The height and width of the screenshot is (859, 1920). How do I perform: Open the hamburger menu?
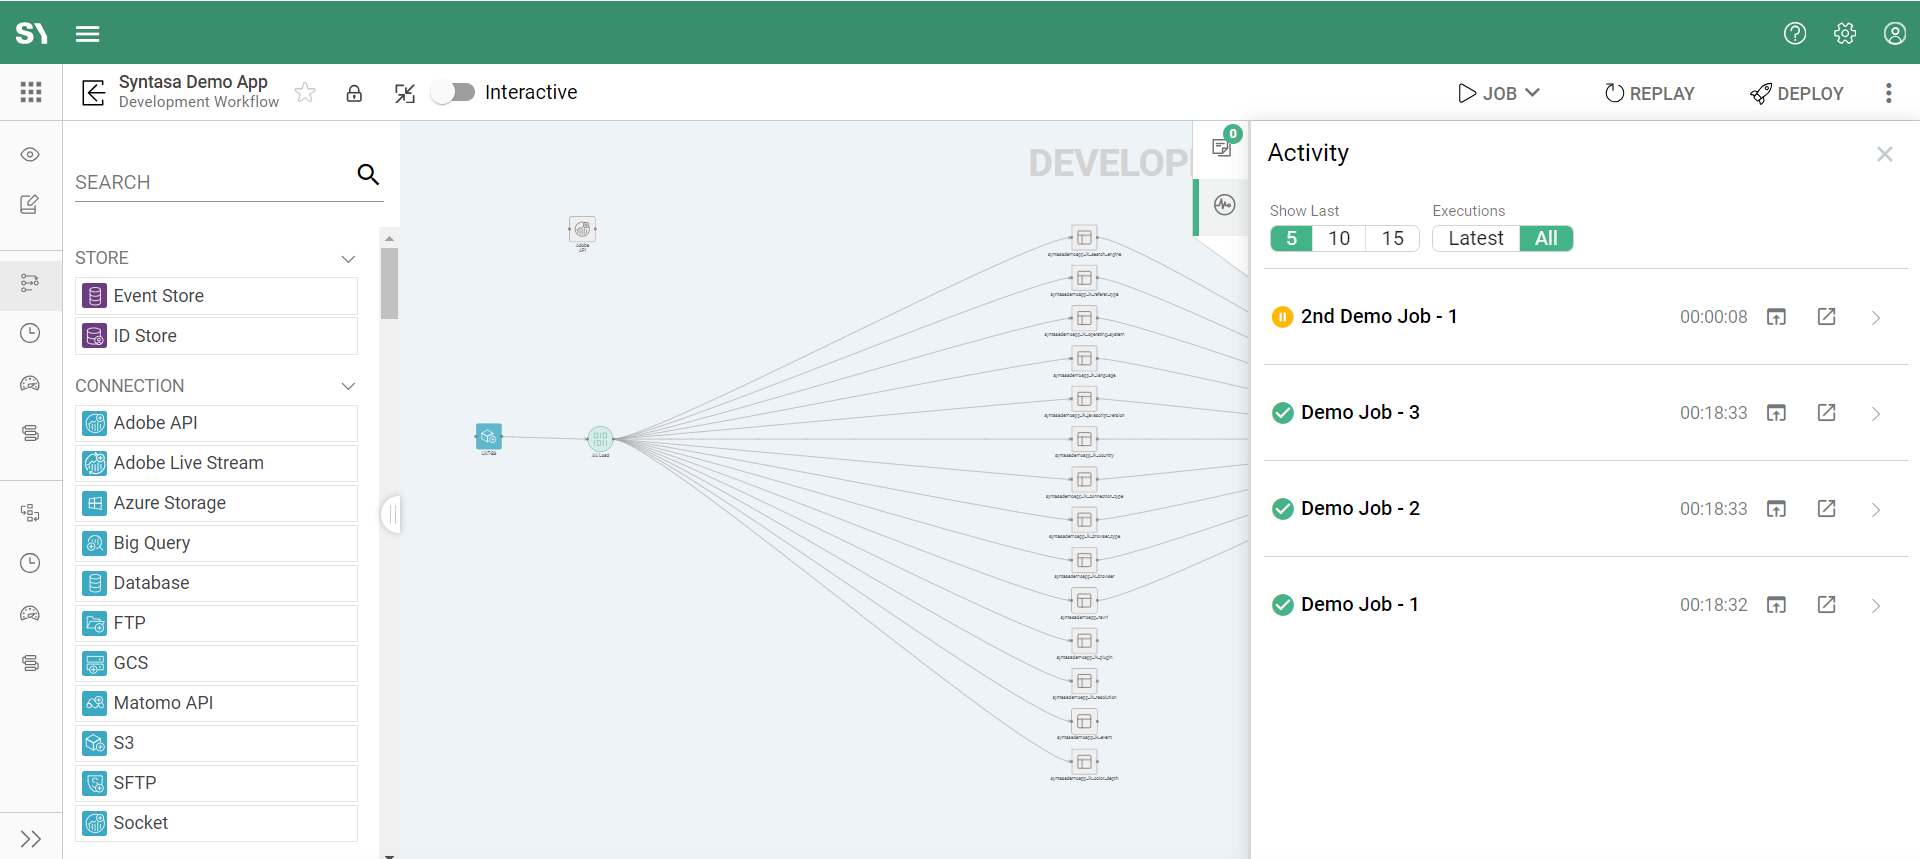pos(88,34)
